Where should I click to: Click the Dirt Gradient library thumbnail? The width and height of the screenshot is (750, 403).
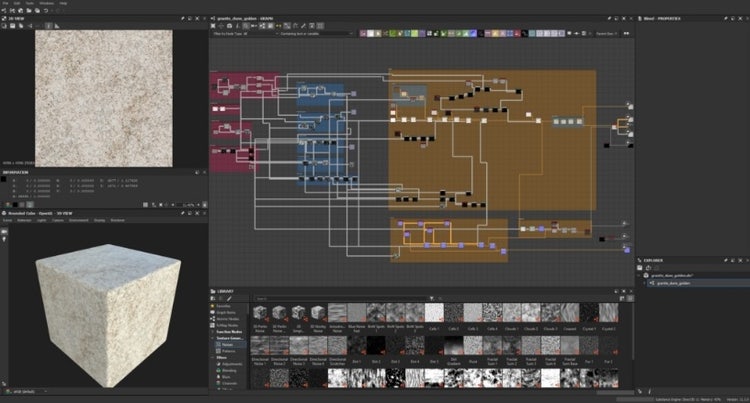[x=455, y=345]
